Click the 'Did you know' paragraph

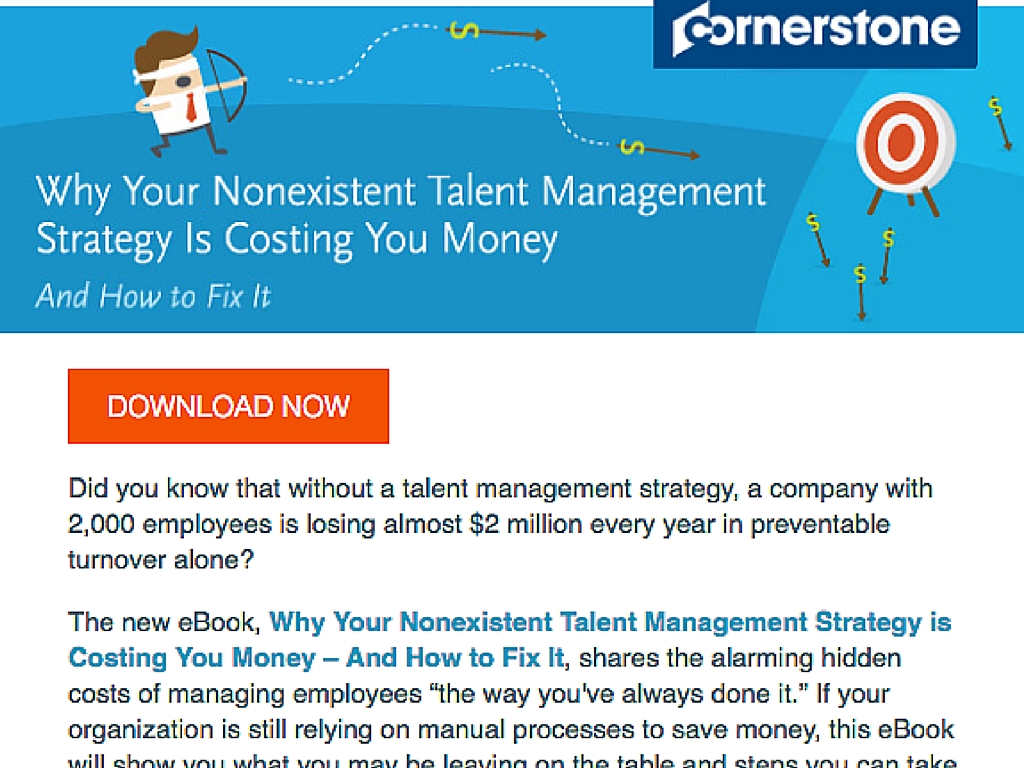(500, 524)
